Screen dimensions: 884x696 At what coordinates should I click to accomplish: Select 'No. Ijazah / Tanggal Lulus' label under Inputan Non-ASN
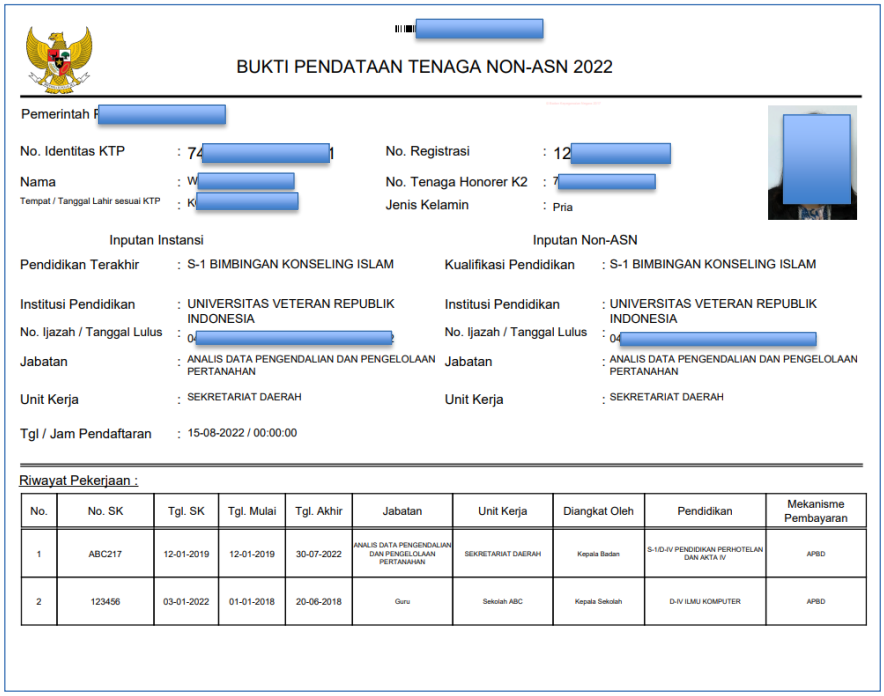pyautogui.click(x=516, y=332)
